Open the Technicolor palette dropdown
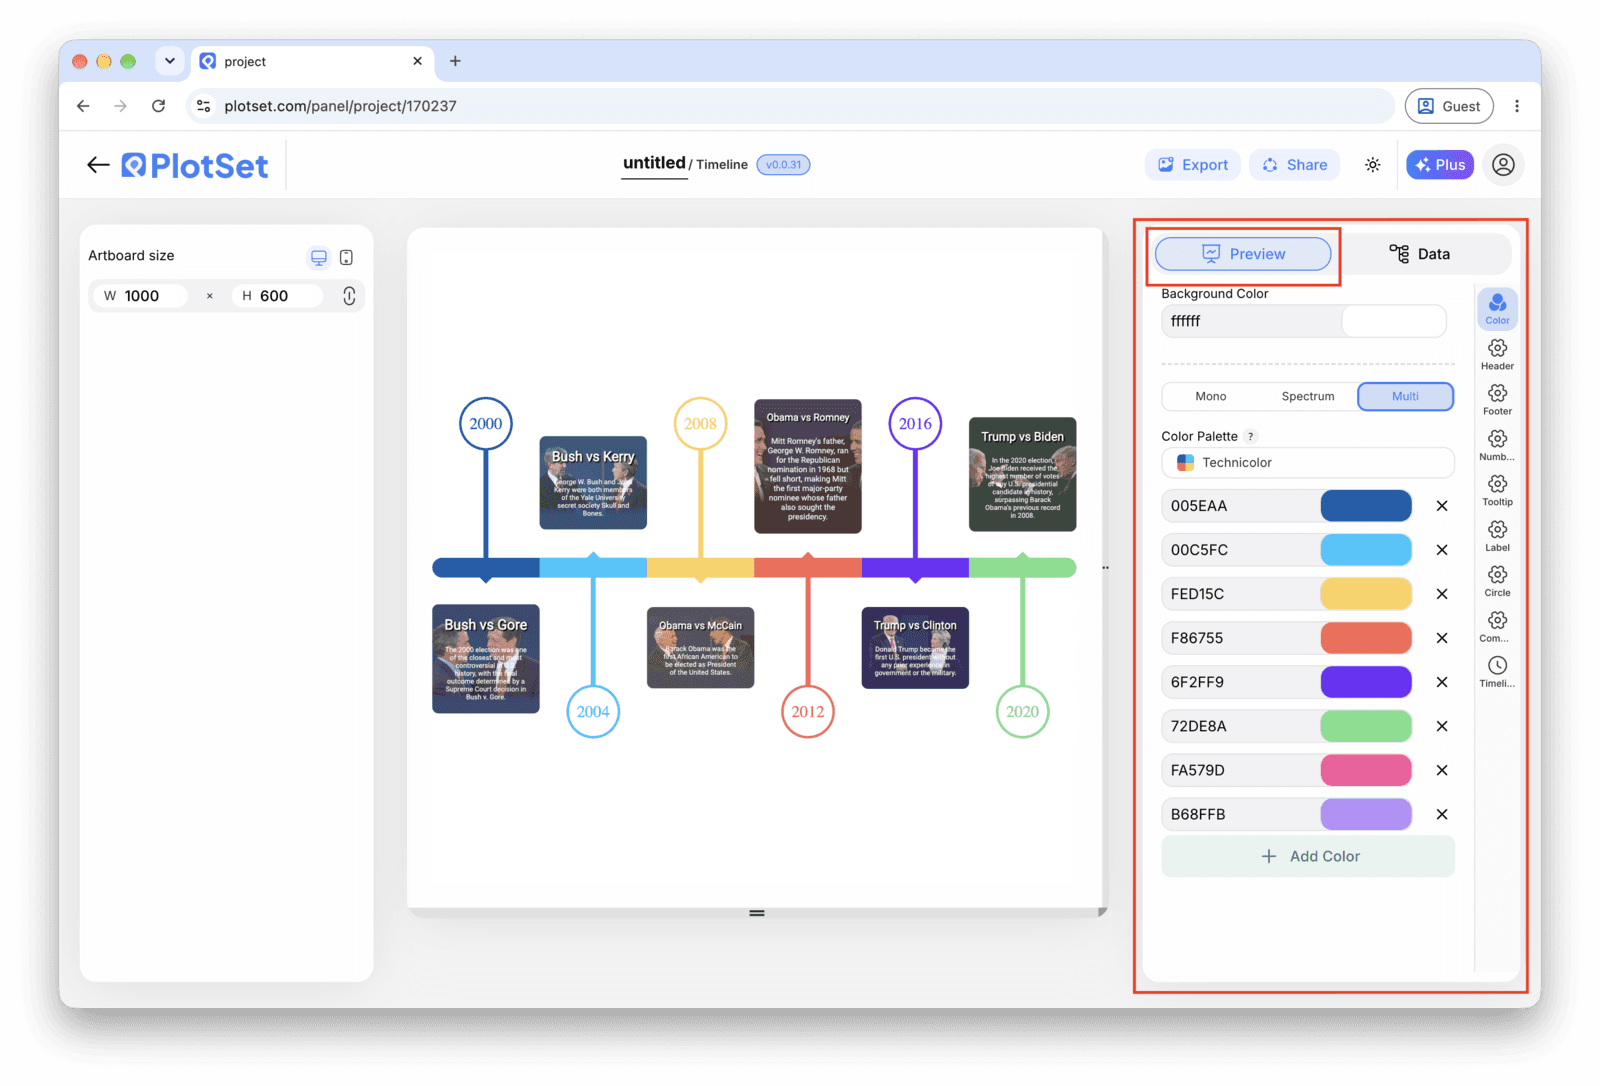 click(1307, 463)
